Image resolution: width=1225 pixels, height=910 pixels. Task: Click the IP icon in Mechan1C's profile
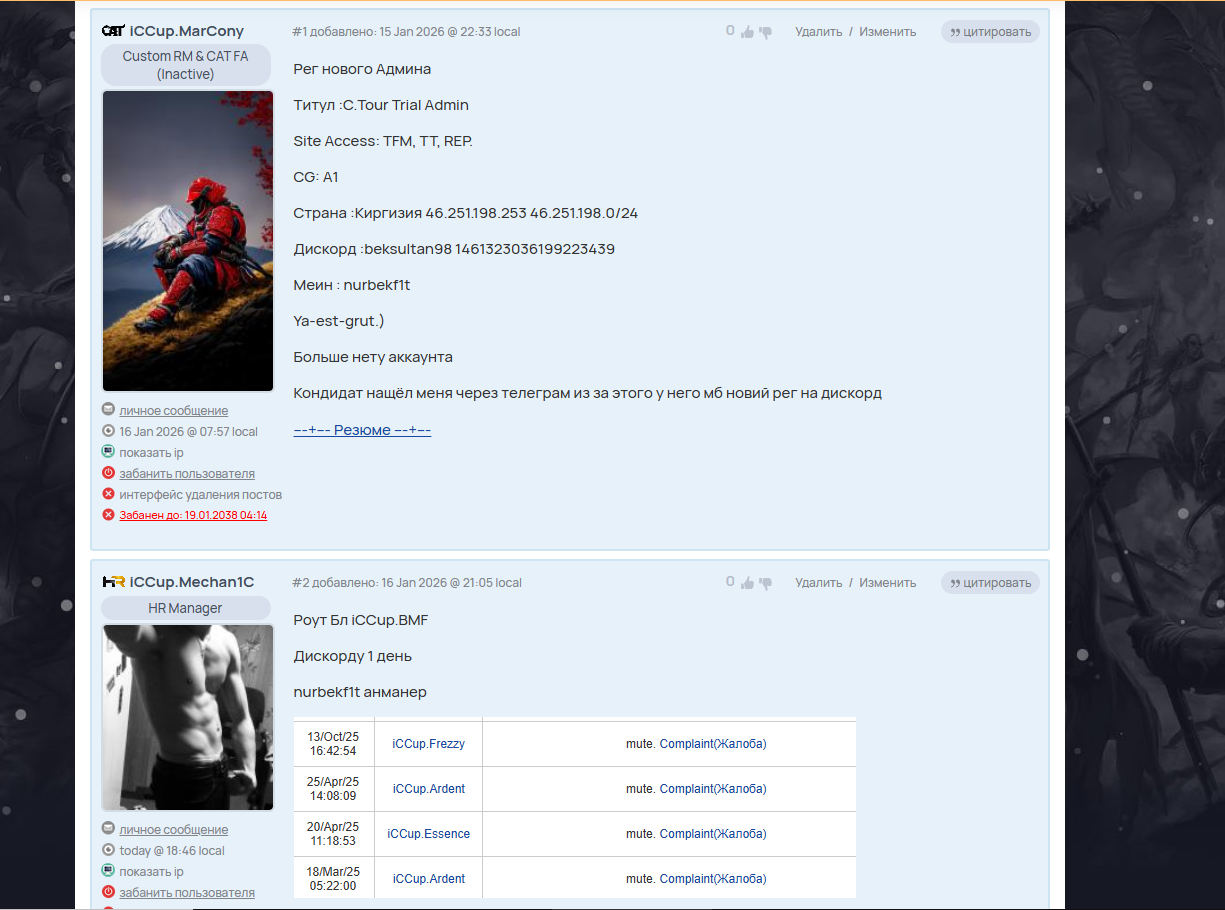pyautogui.click(x=108, y=871)
